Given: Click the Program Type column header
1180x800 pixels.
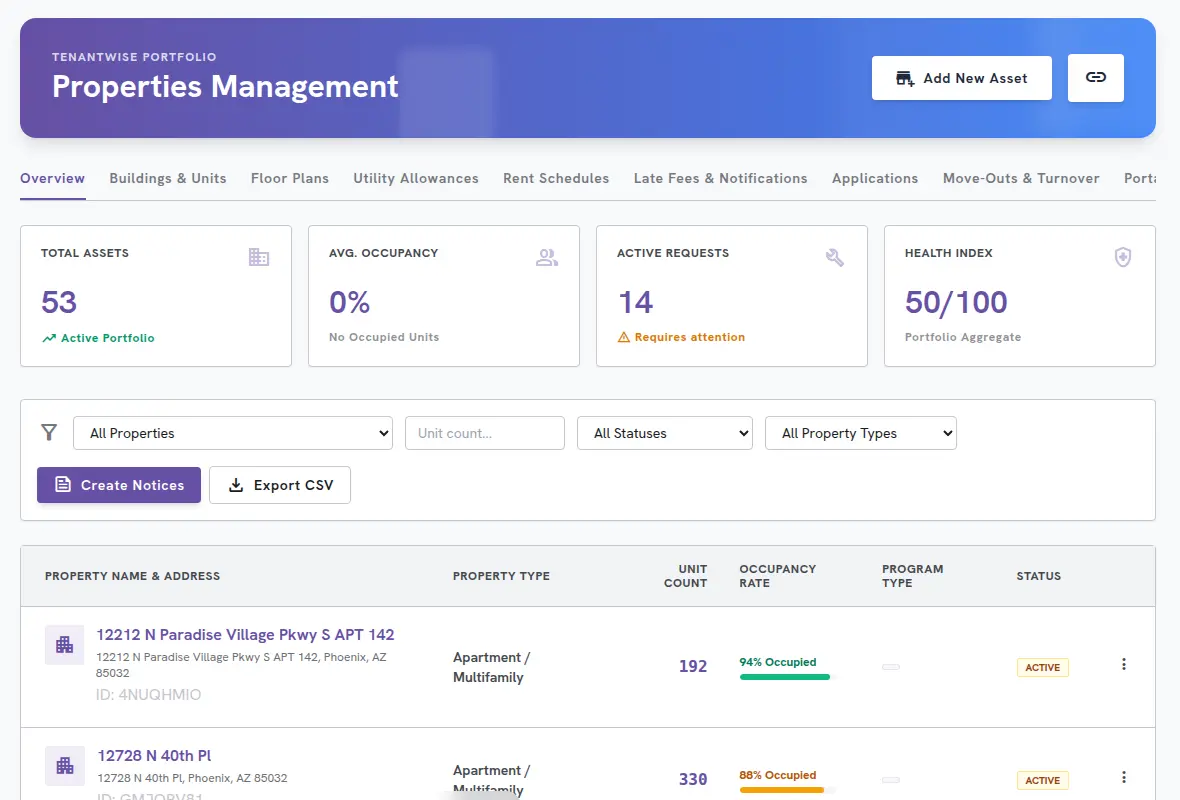Looking at the screenshot, I should tap(912, 576).
